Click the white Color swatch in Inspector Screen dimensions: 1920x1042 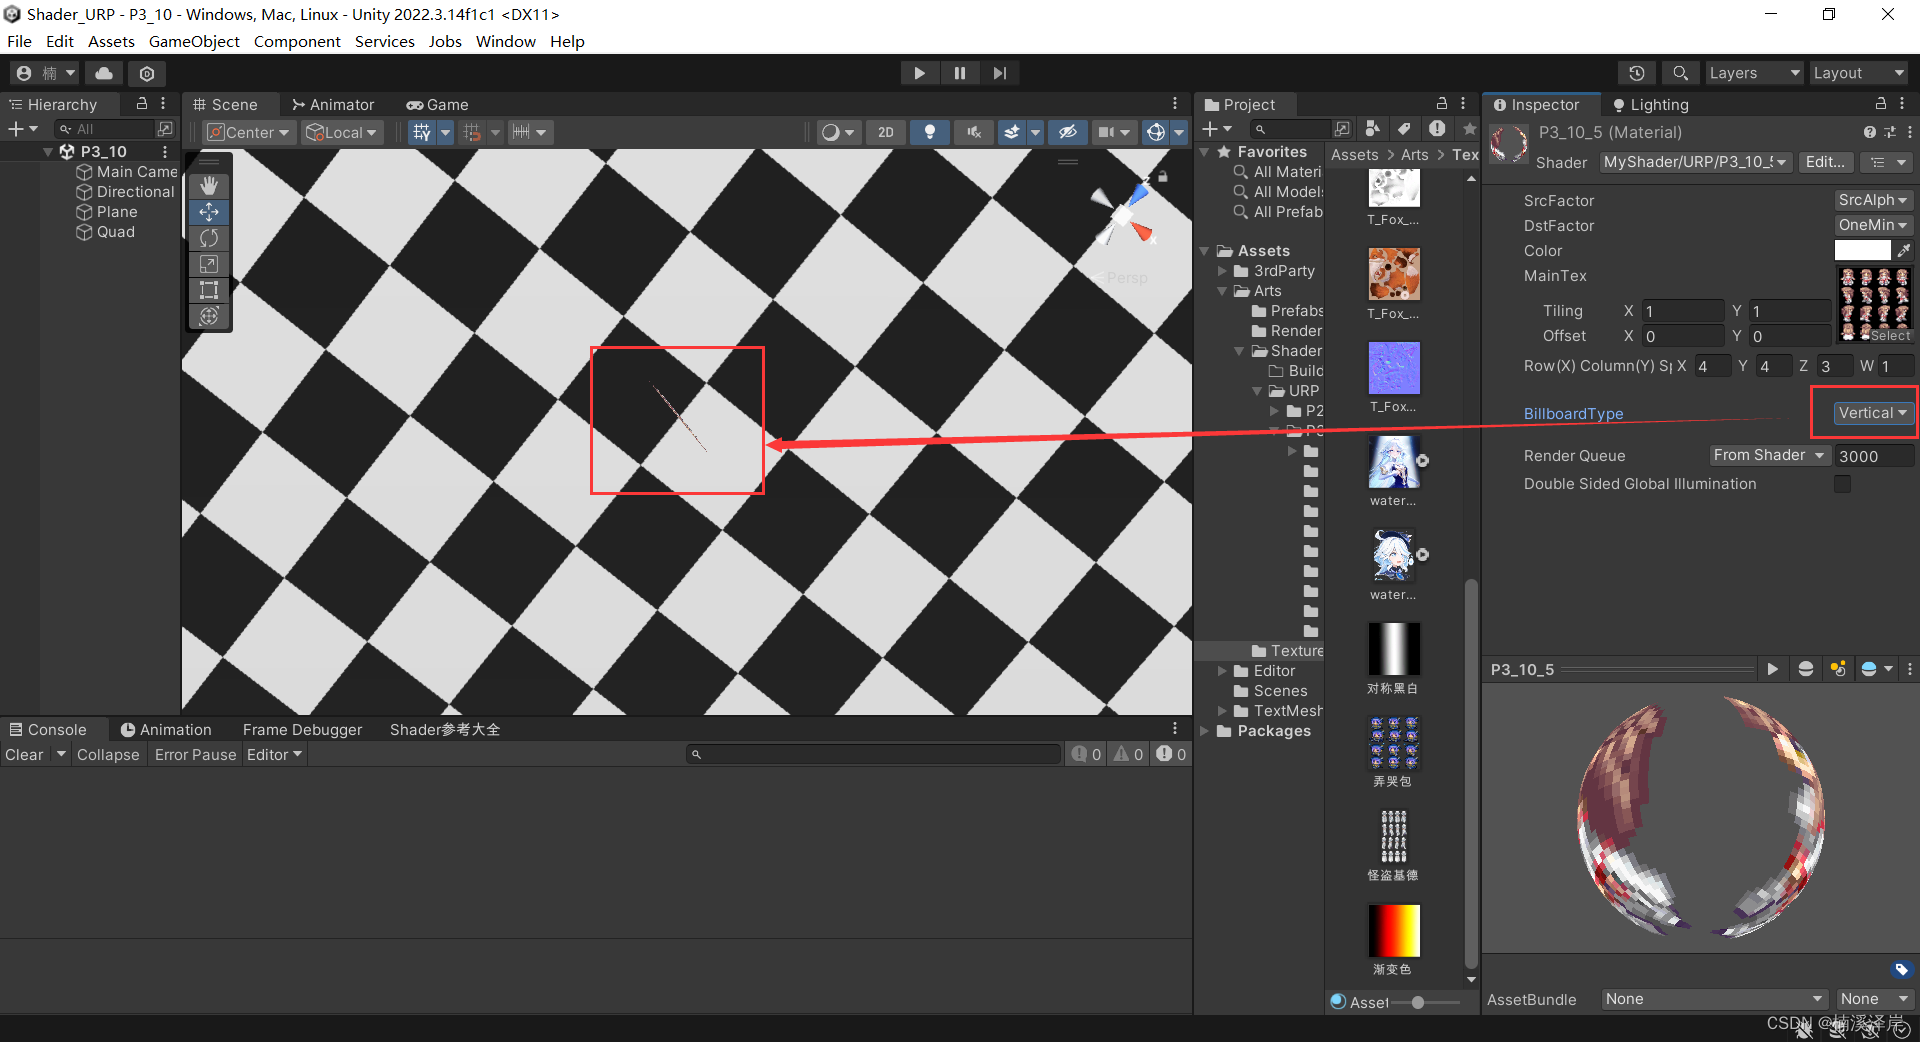(1861, 250)
